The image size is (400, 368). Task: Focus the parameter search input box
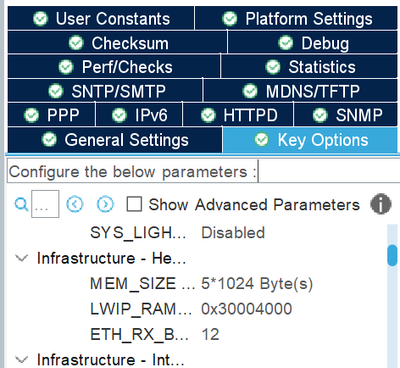45,204
